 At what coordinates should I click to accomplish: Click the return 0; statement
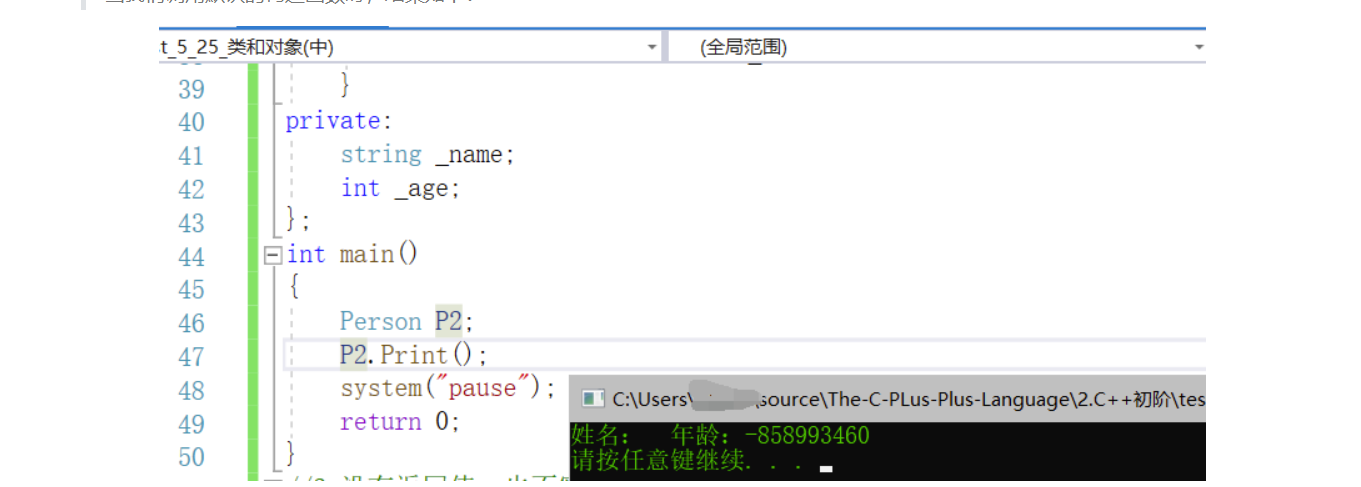pyautogui.click(x=400, y=422)
